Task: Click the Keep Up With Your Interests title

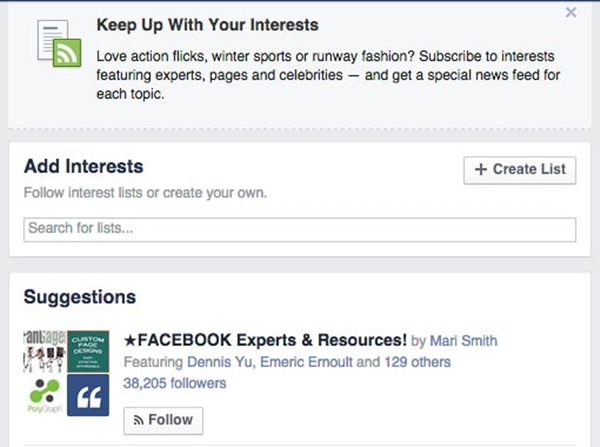Action: pos(207,25)
